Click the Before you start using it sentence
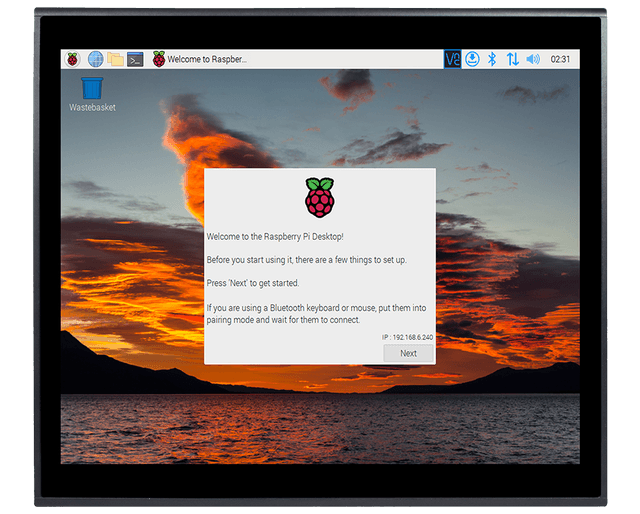640x514 pixels. (x=307, y=260)
